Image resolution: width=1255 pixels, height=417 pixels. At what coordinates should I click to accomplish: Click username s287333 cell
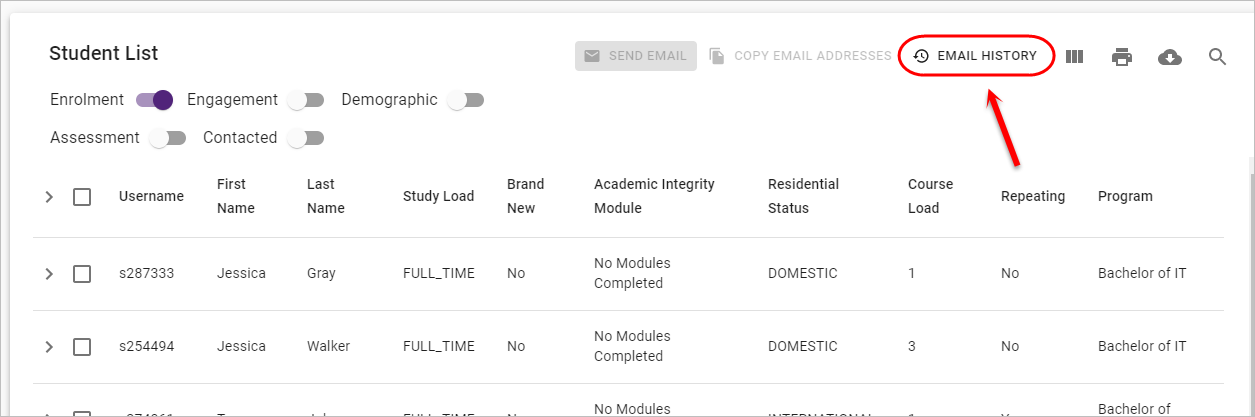point(147,273)
